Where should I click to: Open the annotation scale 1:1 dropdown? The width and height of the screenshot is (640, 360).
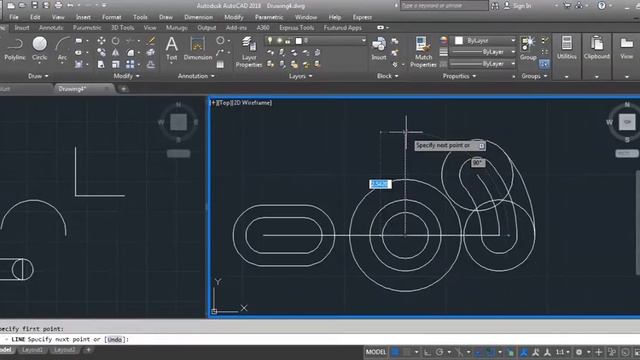(x=563, y=352)
